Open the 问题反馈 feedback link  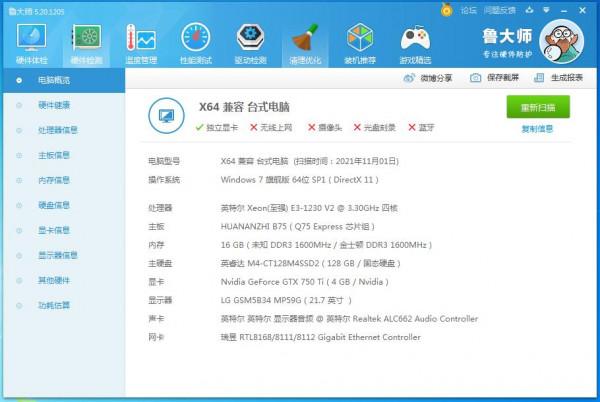499,10
